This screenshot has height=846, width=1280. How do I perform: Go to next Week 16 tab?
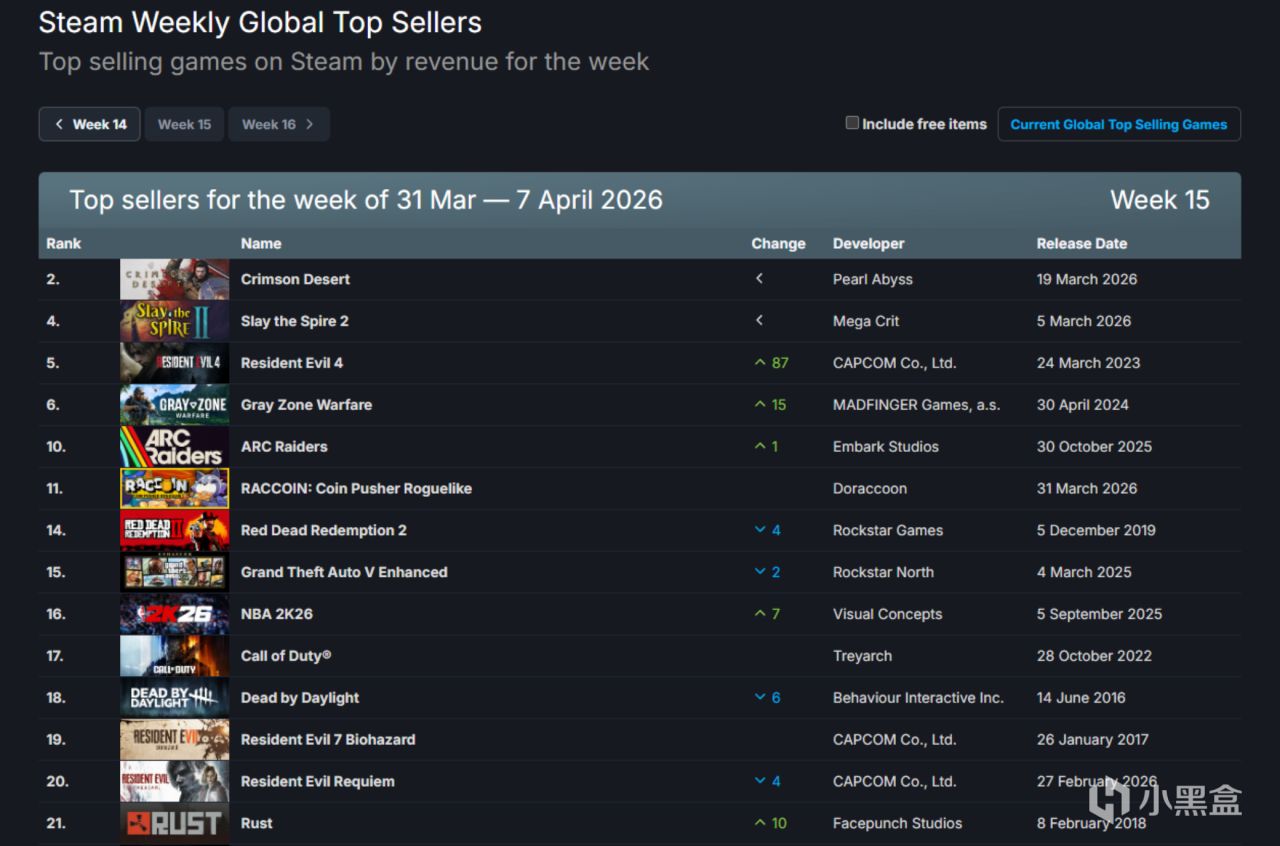point(278,125)
